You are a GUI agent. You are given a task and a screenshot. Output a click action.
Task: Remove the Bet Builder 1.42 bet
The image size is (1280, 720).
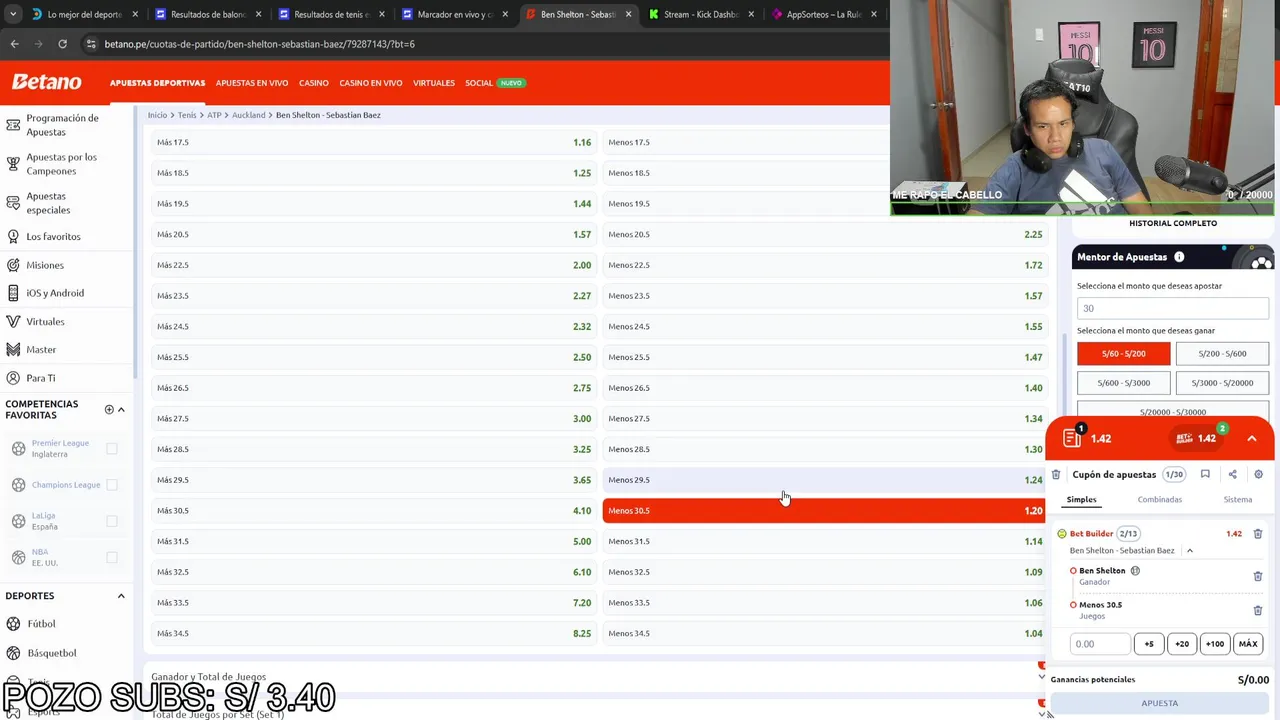point(1258,534)
